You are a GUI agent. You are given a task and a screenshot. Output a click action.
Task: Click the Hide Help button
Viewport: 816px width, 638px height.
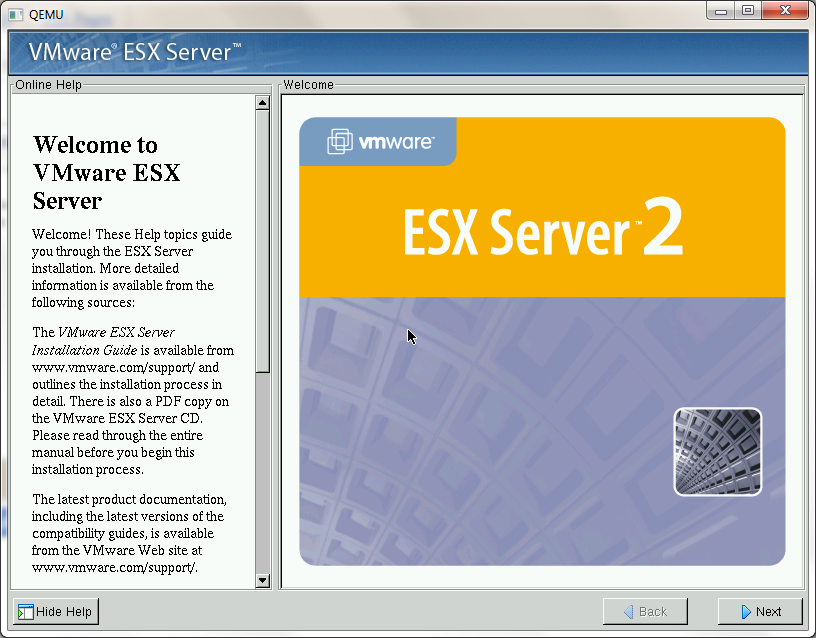pyautogui.click(x=55, y=611)
